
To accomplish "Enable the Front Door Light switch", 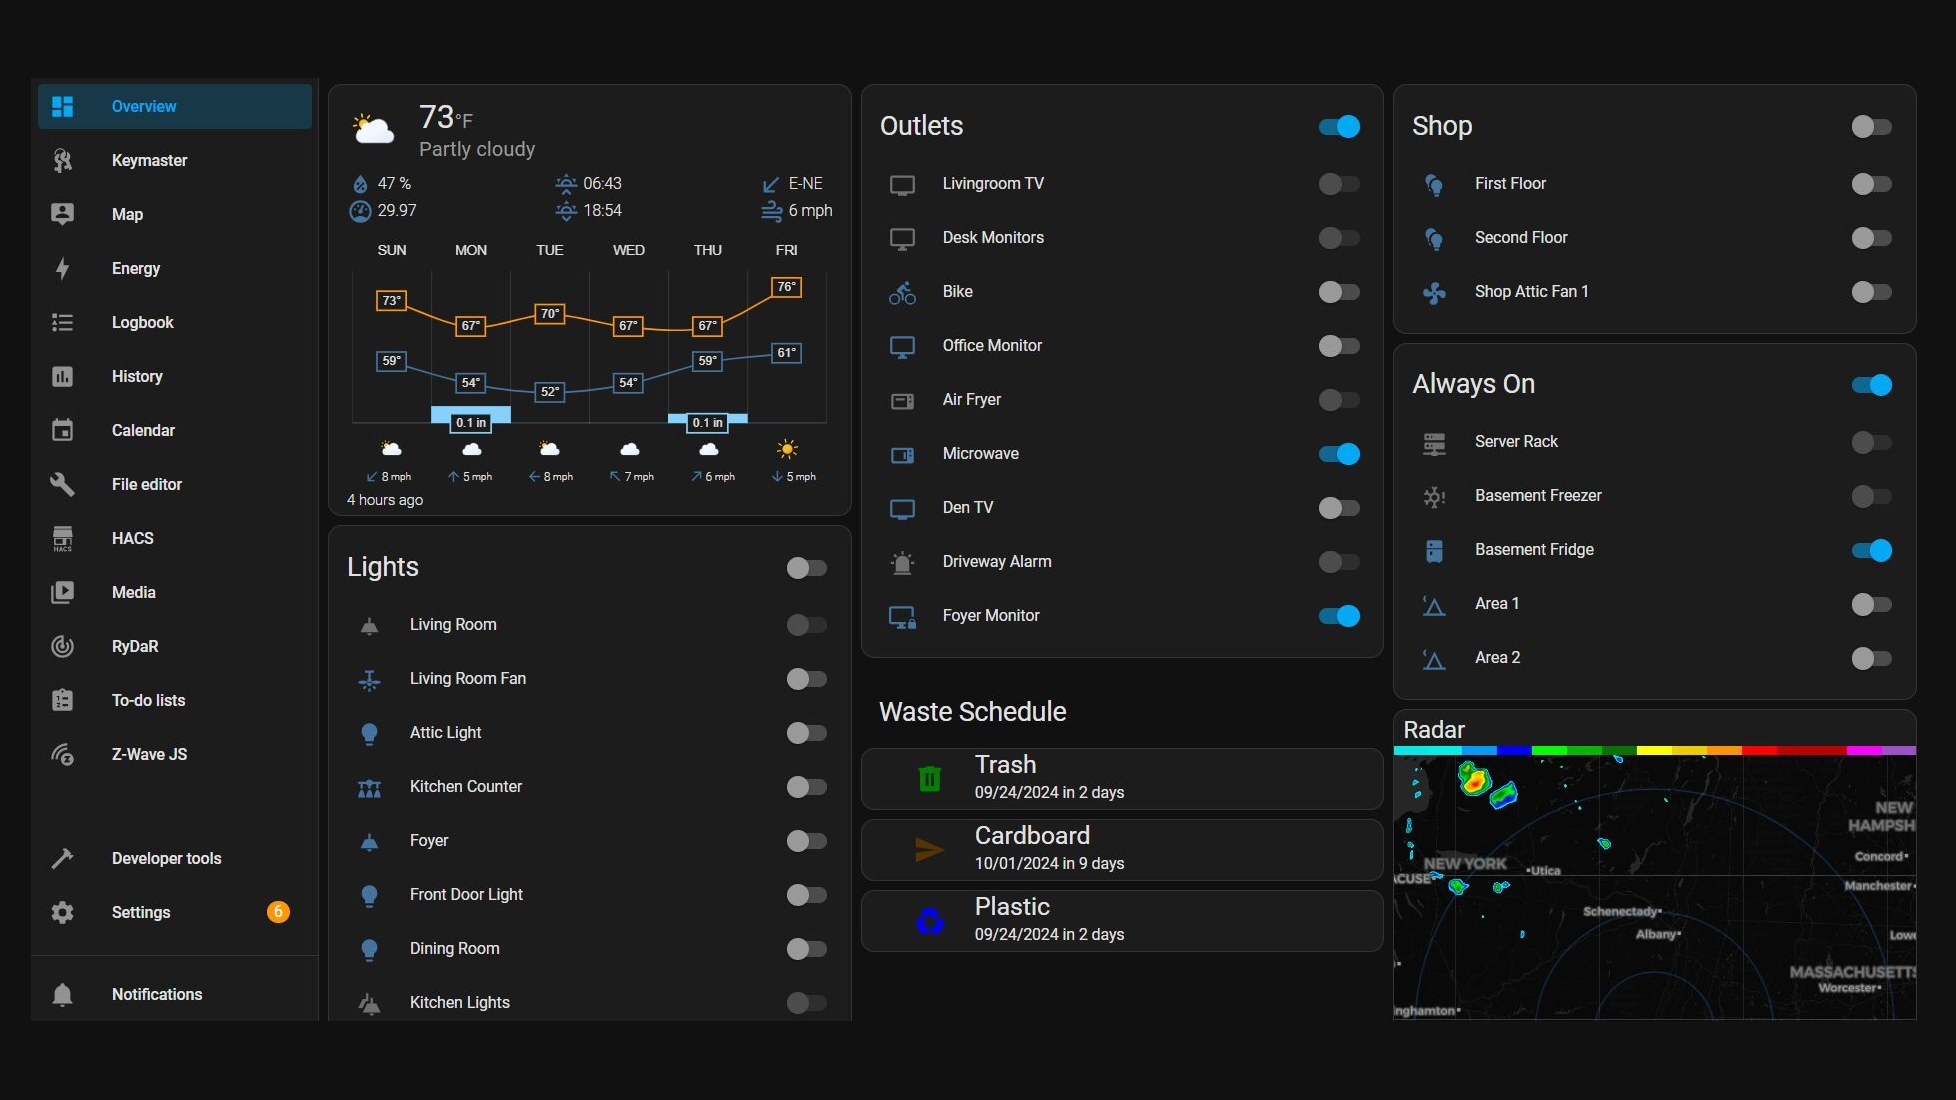I will pos(806,895).
